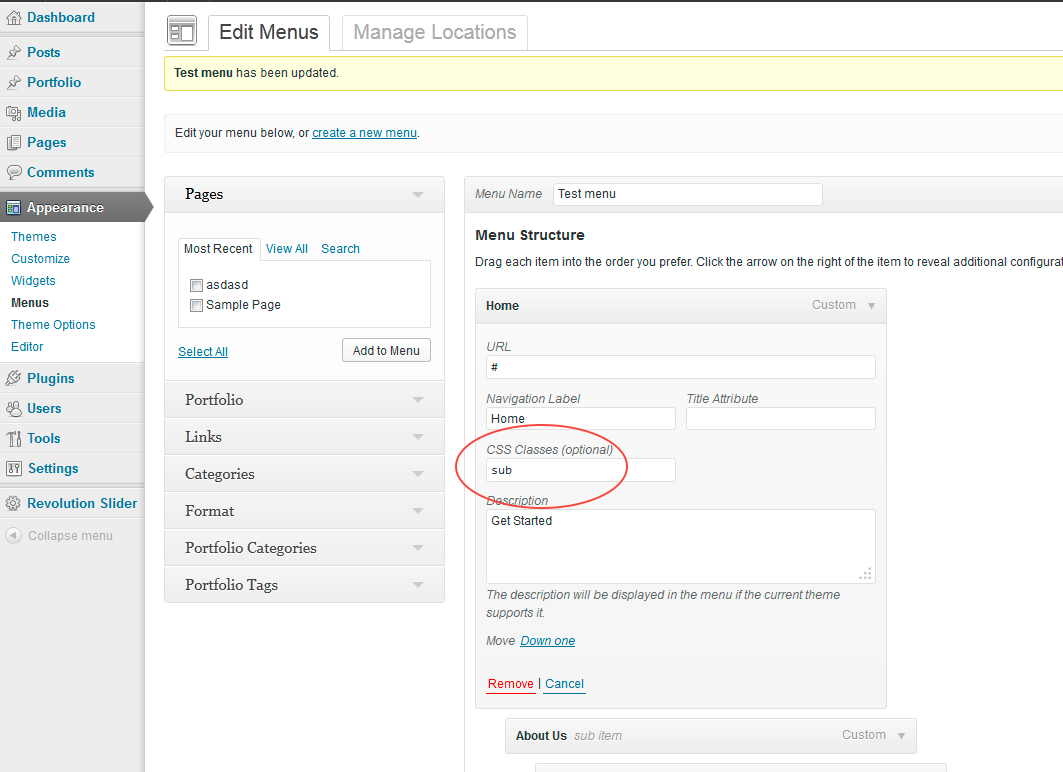Focus the Menu Name input field

coord(687,195)
